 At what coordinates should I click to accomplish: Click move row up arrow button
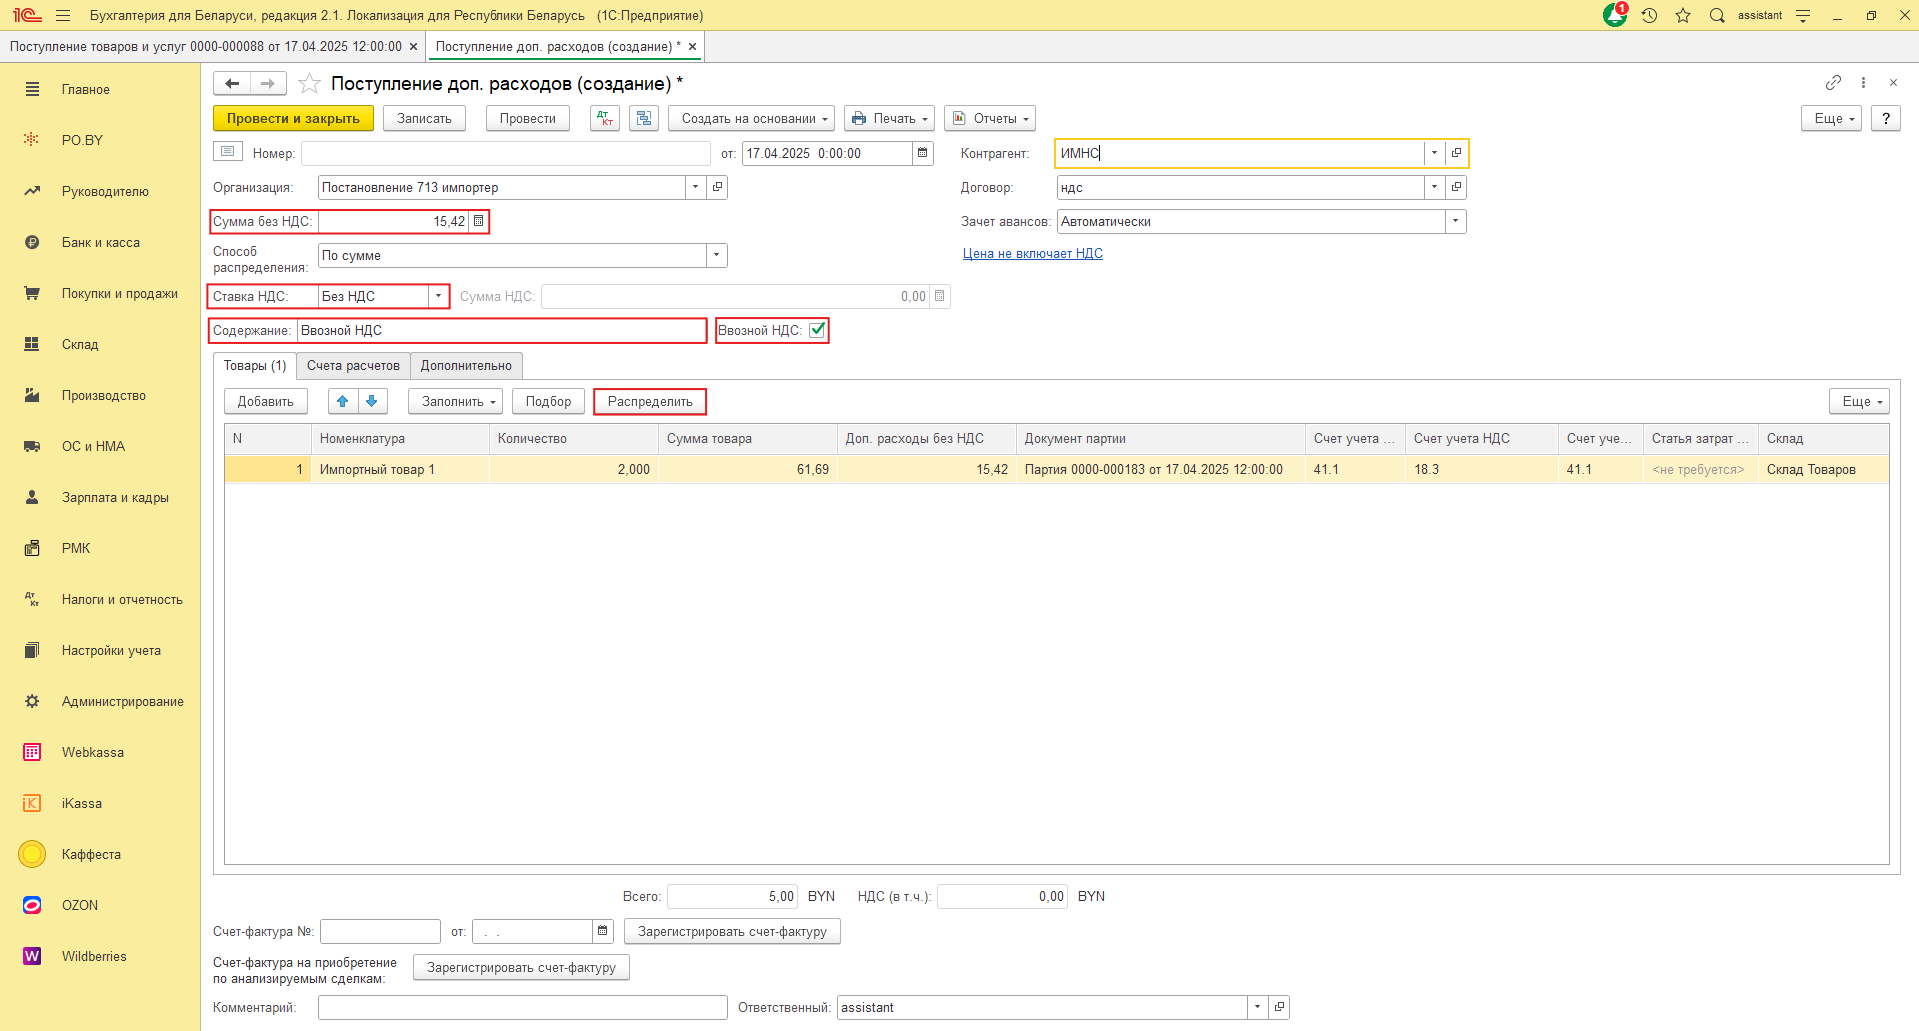pos(343,401)
